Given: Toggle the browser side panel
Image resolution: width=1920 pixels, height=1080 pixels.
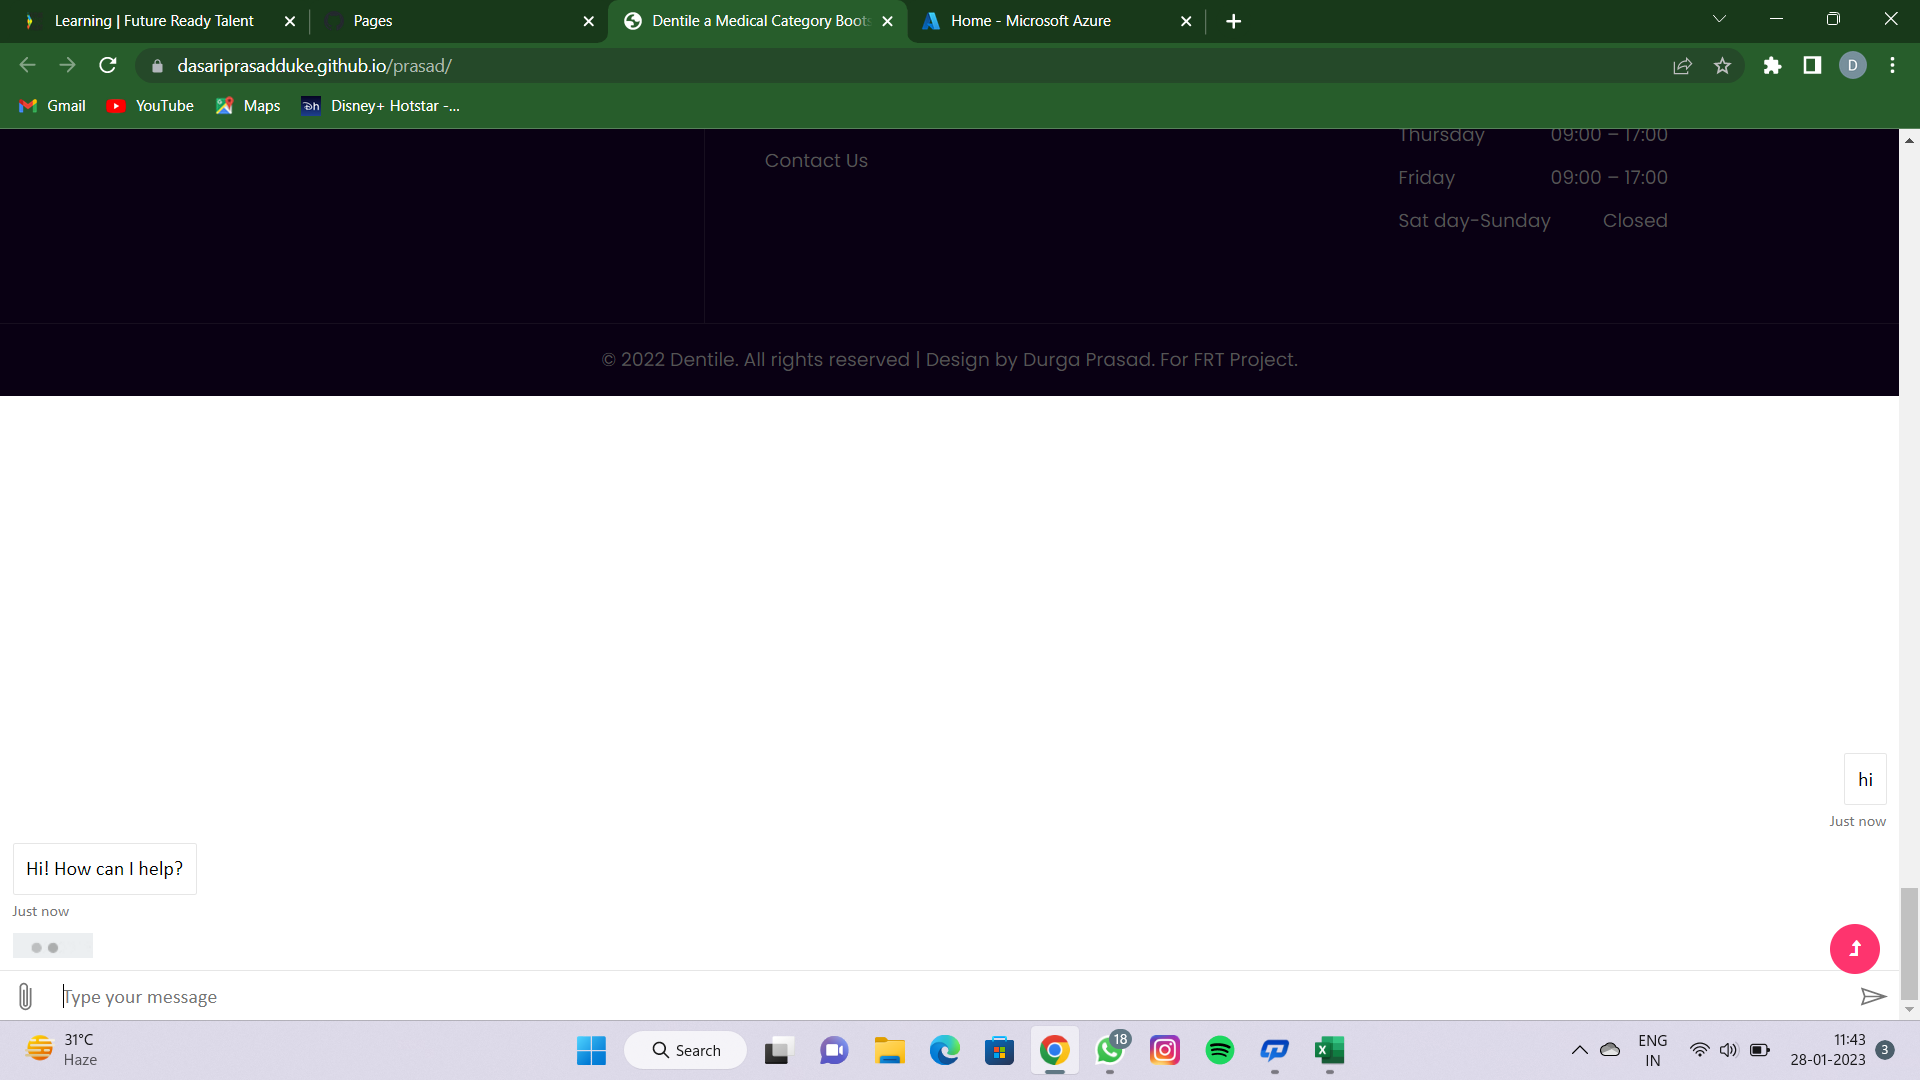Looking at the screenshot, I should (1812, 66).
